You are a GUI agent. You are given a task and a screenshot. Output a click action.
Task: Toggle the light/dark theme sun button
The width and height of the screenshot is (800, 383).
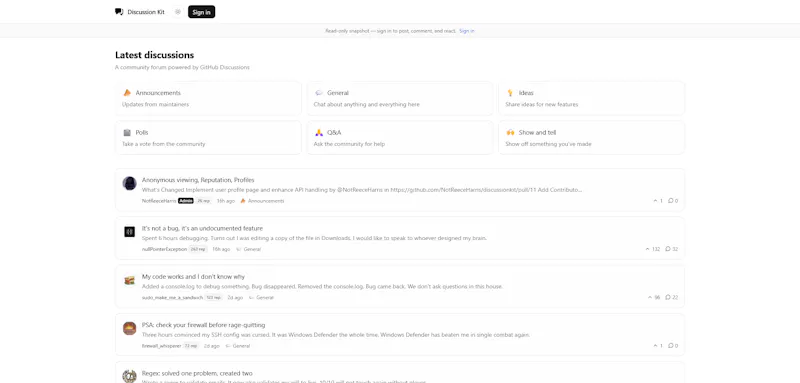178,12
